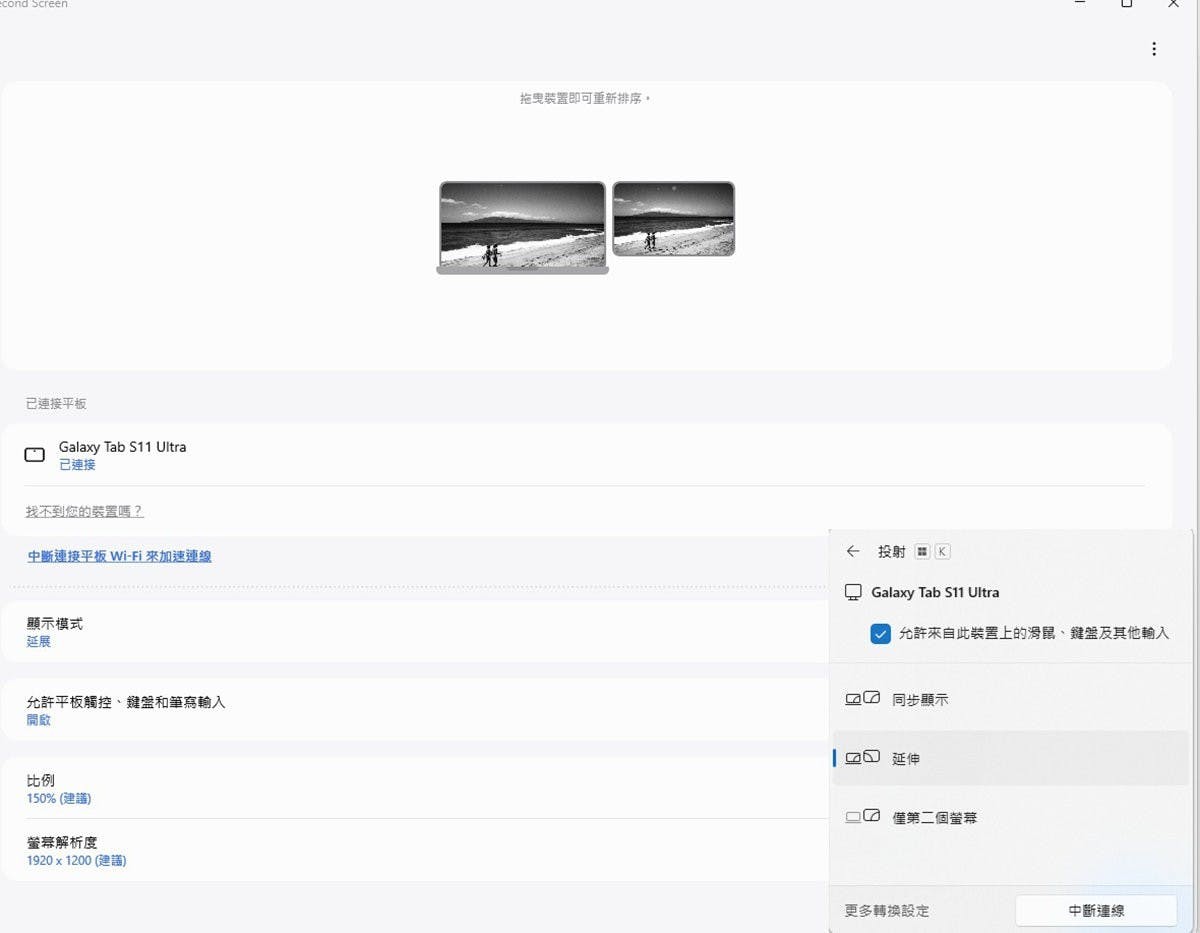Click the K key badge next to 投射
This screenshot has height=933, width=1200.
pyautogui.click(x=942, y=551)
